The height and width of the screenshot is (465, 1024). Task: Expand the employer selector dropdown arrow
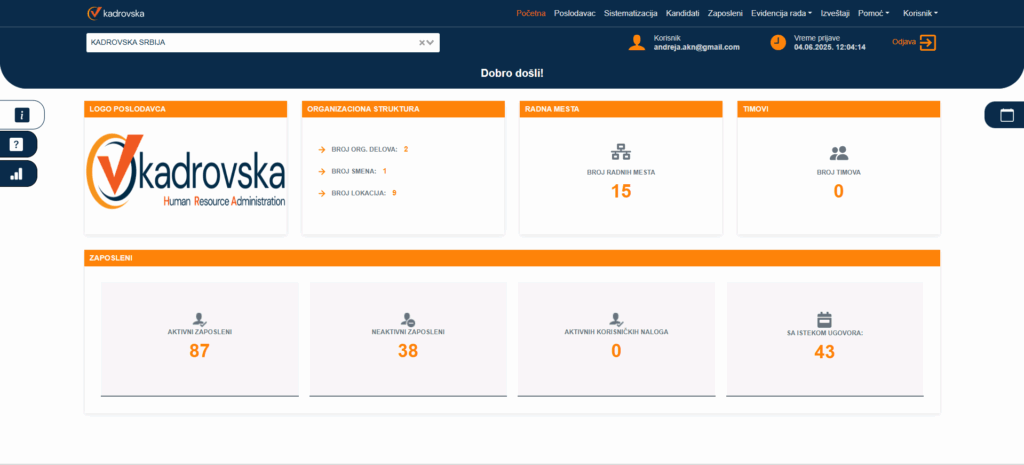pyautogui.click(x=431, y=42)
